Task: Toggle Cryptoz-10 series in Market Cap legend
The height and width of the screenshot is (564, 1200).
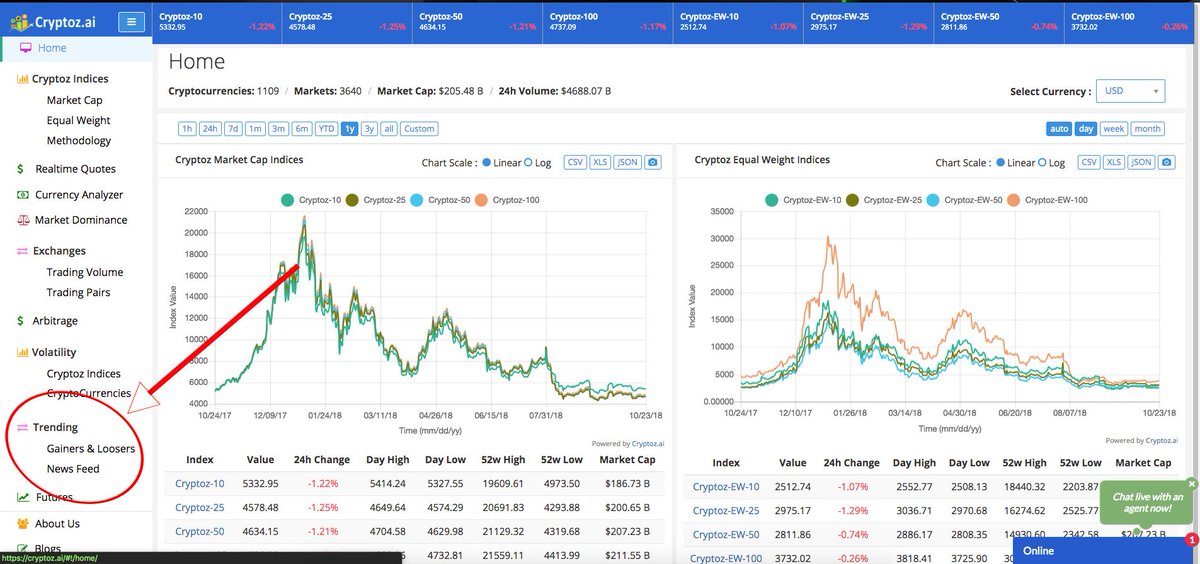Action: (x=310, y=200)
